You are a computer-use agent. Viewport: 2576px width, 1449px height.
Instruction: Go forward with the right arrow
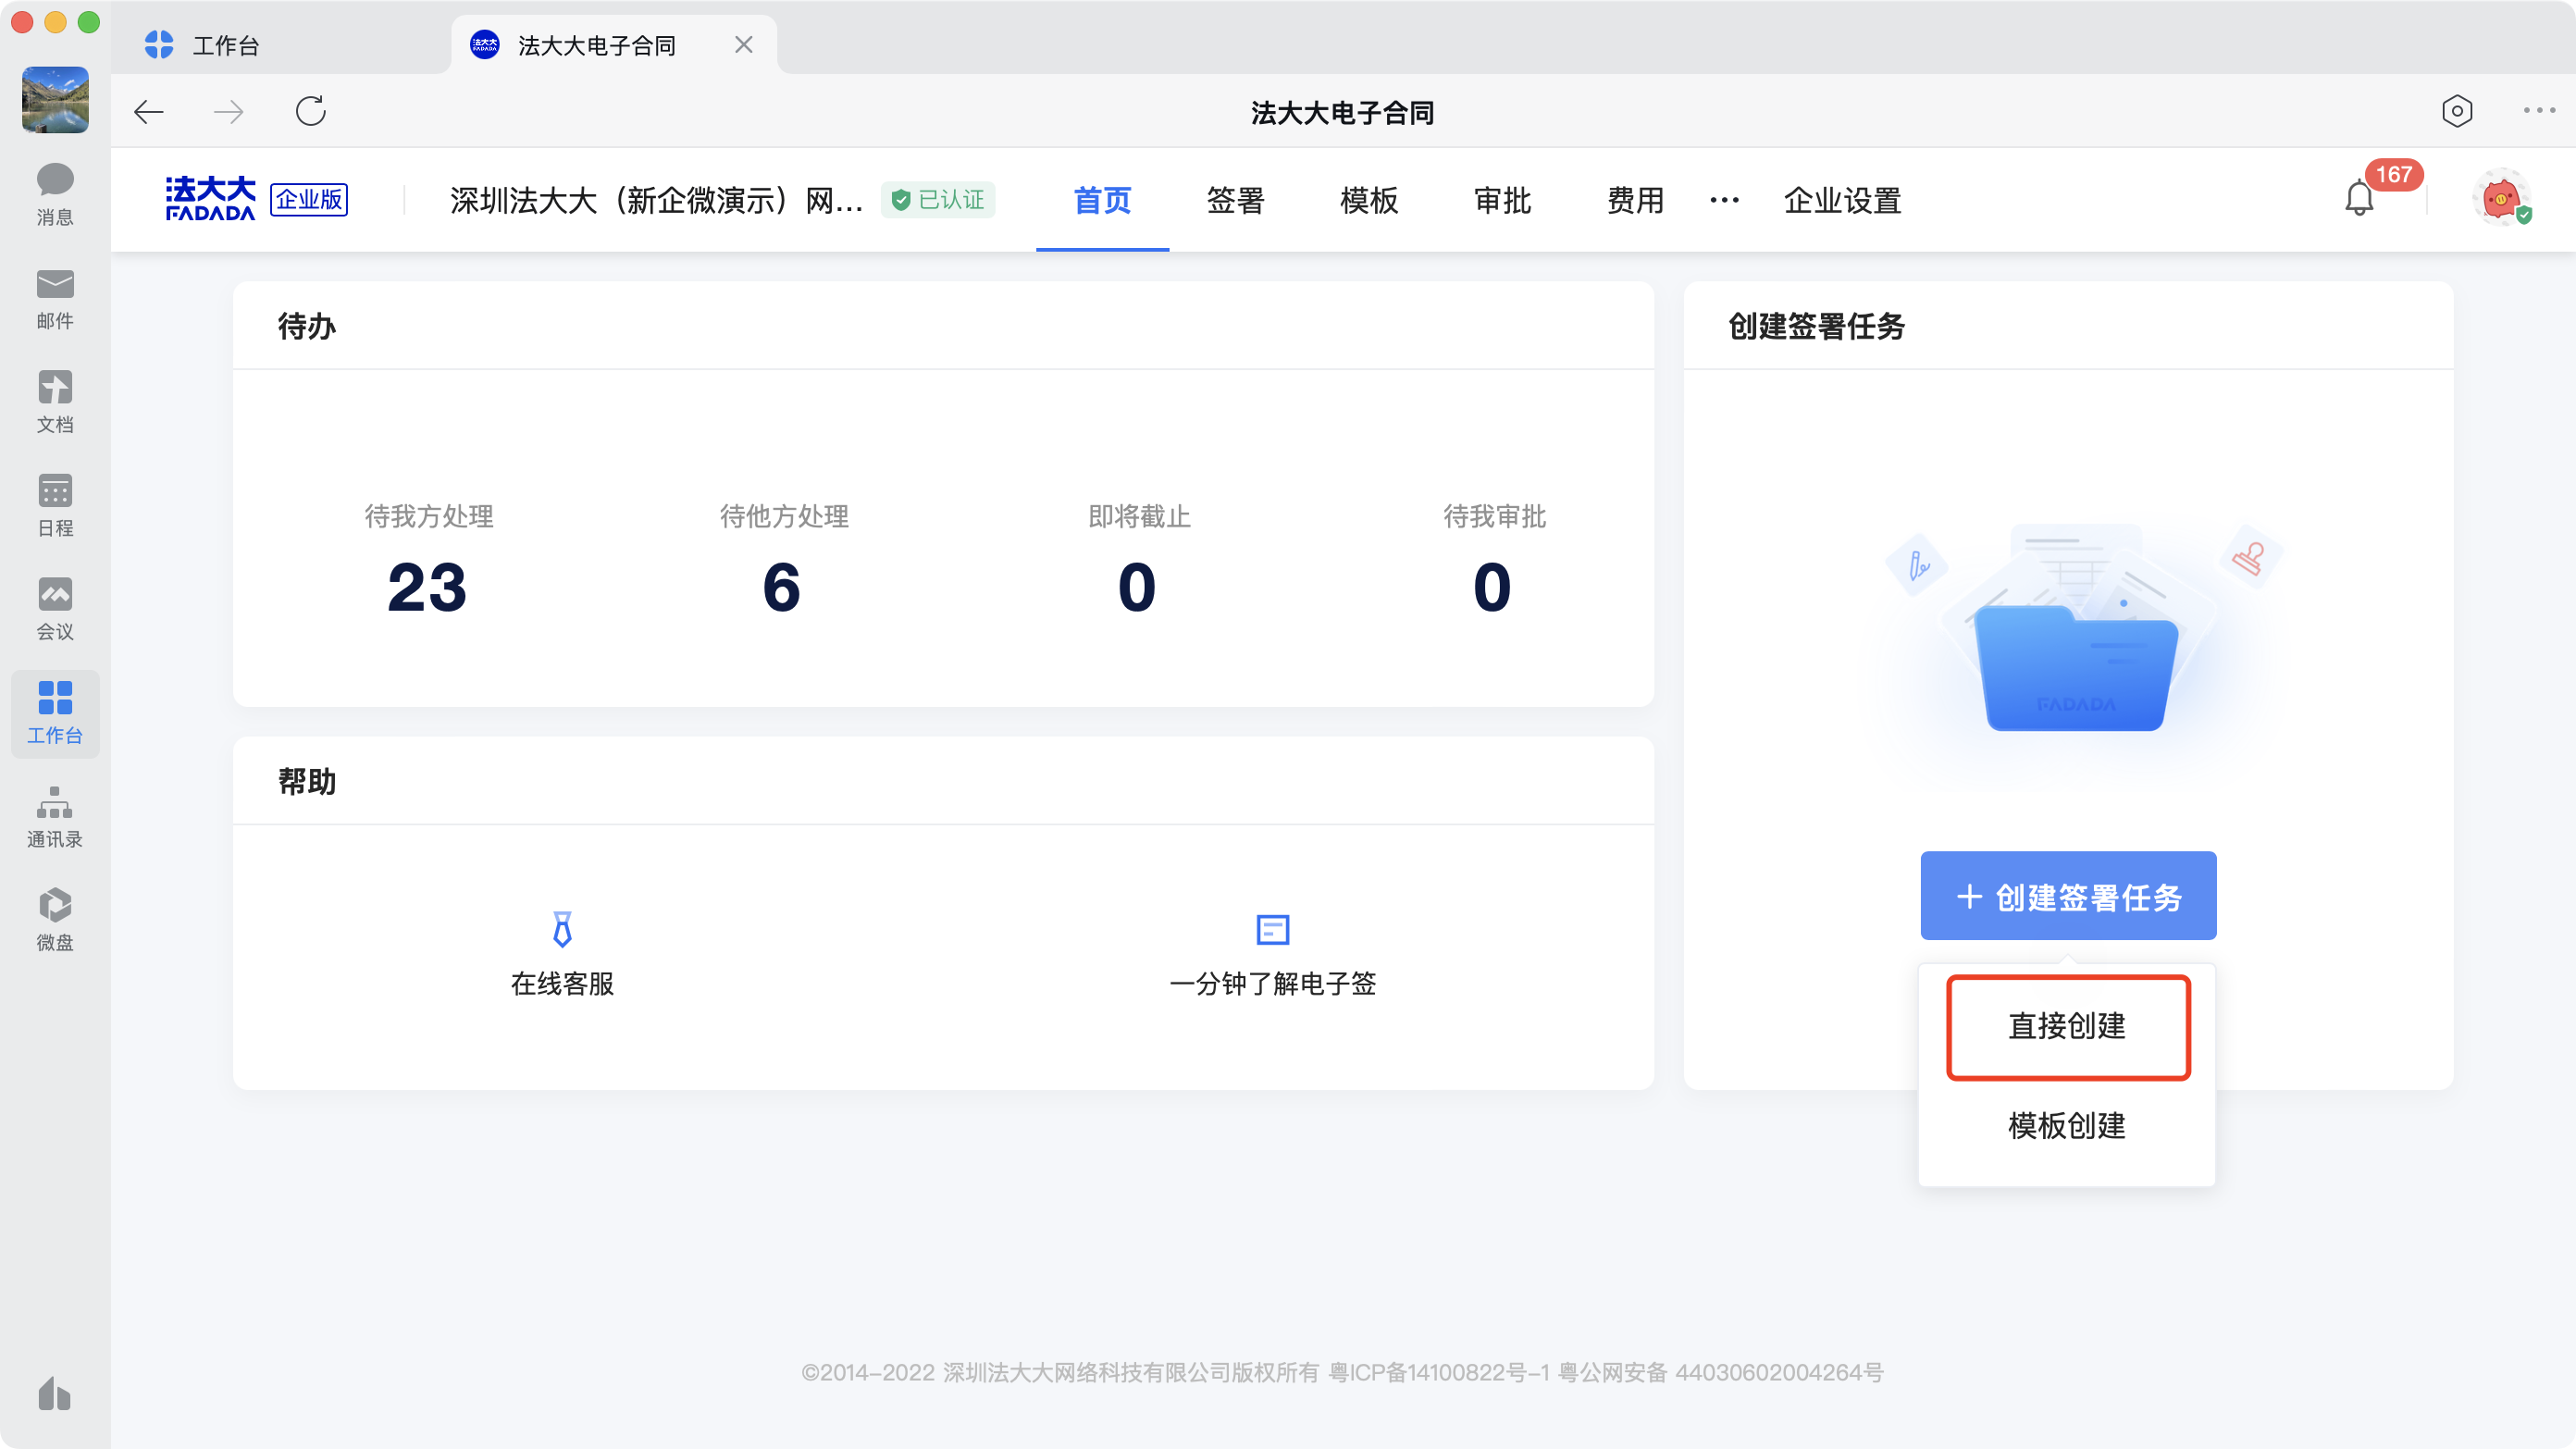pyautogui.click(x=229, y=111)
